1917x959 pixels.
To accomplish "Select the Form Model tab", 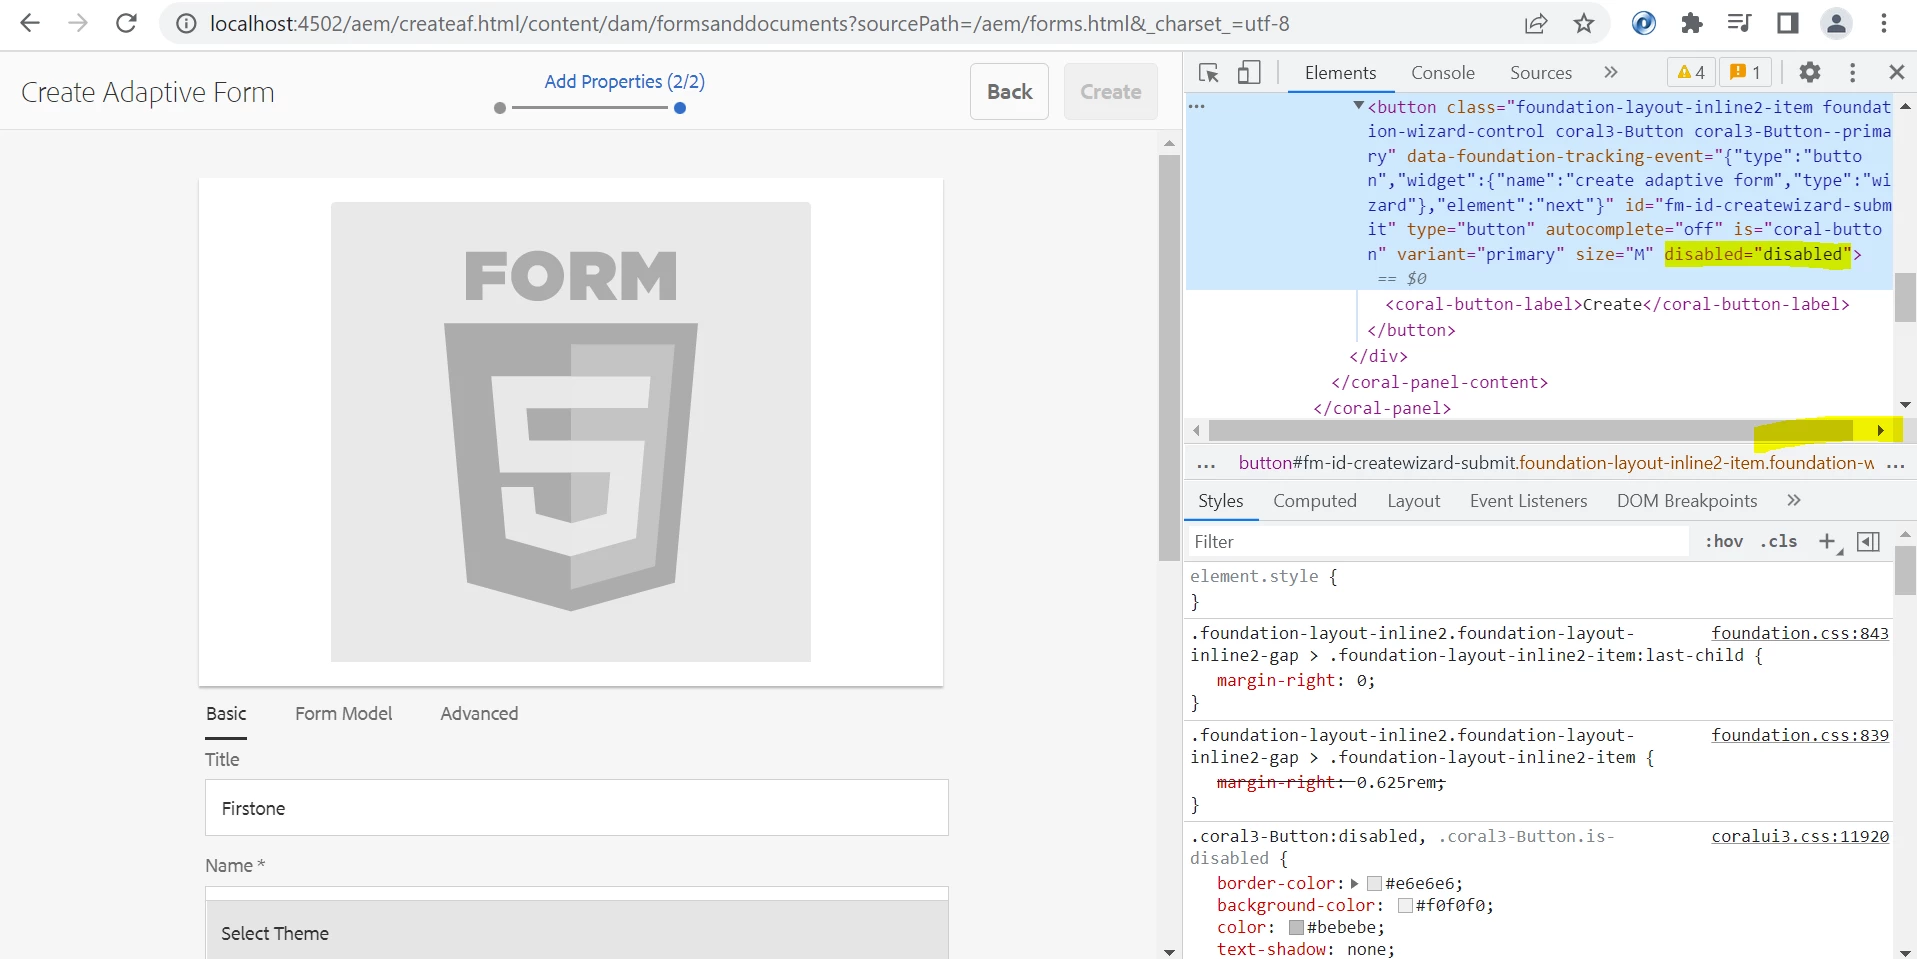I will pyautogui.click(x=344, y=714).
